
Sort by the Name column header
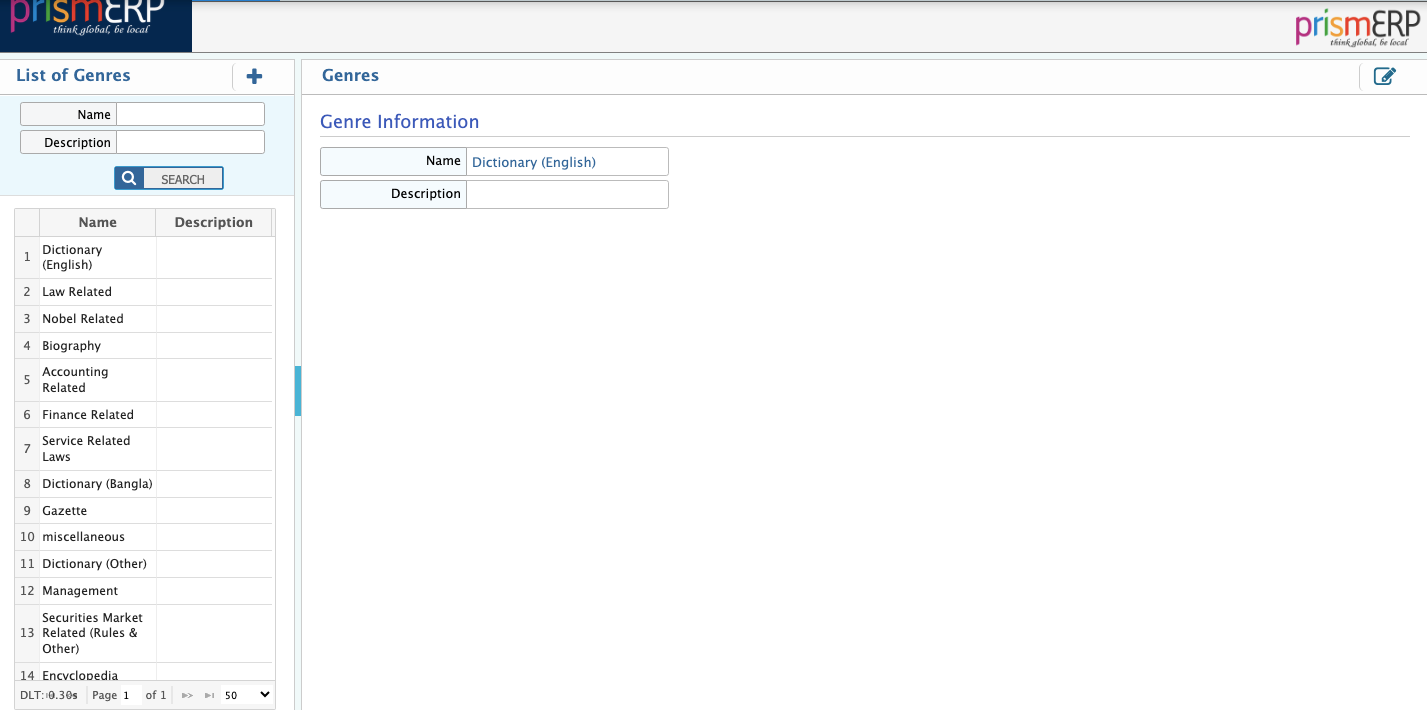97,221
